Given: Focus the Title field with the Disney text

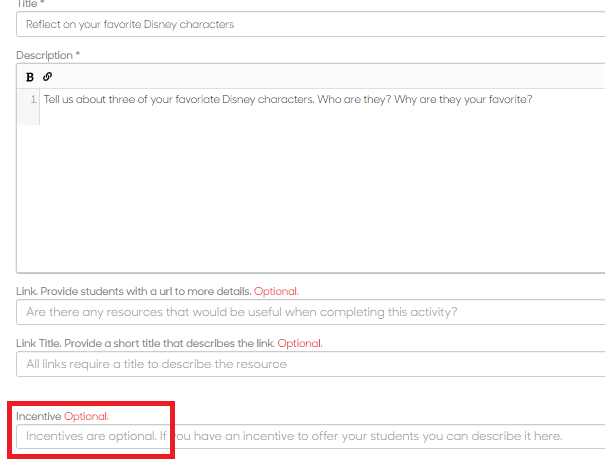Looking at the screenshot, I should click(311, 24).
